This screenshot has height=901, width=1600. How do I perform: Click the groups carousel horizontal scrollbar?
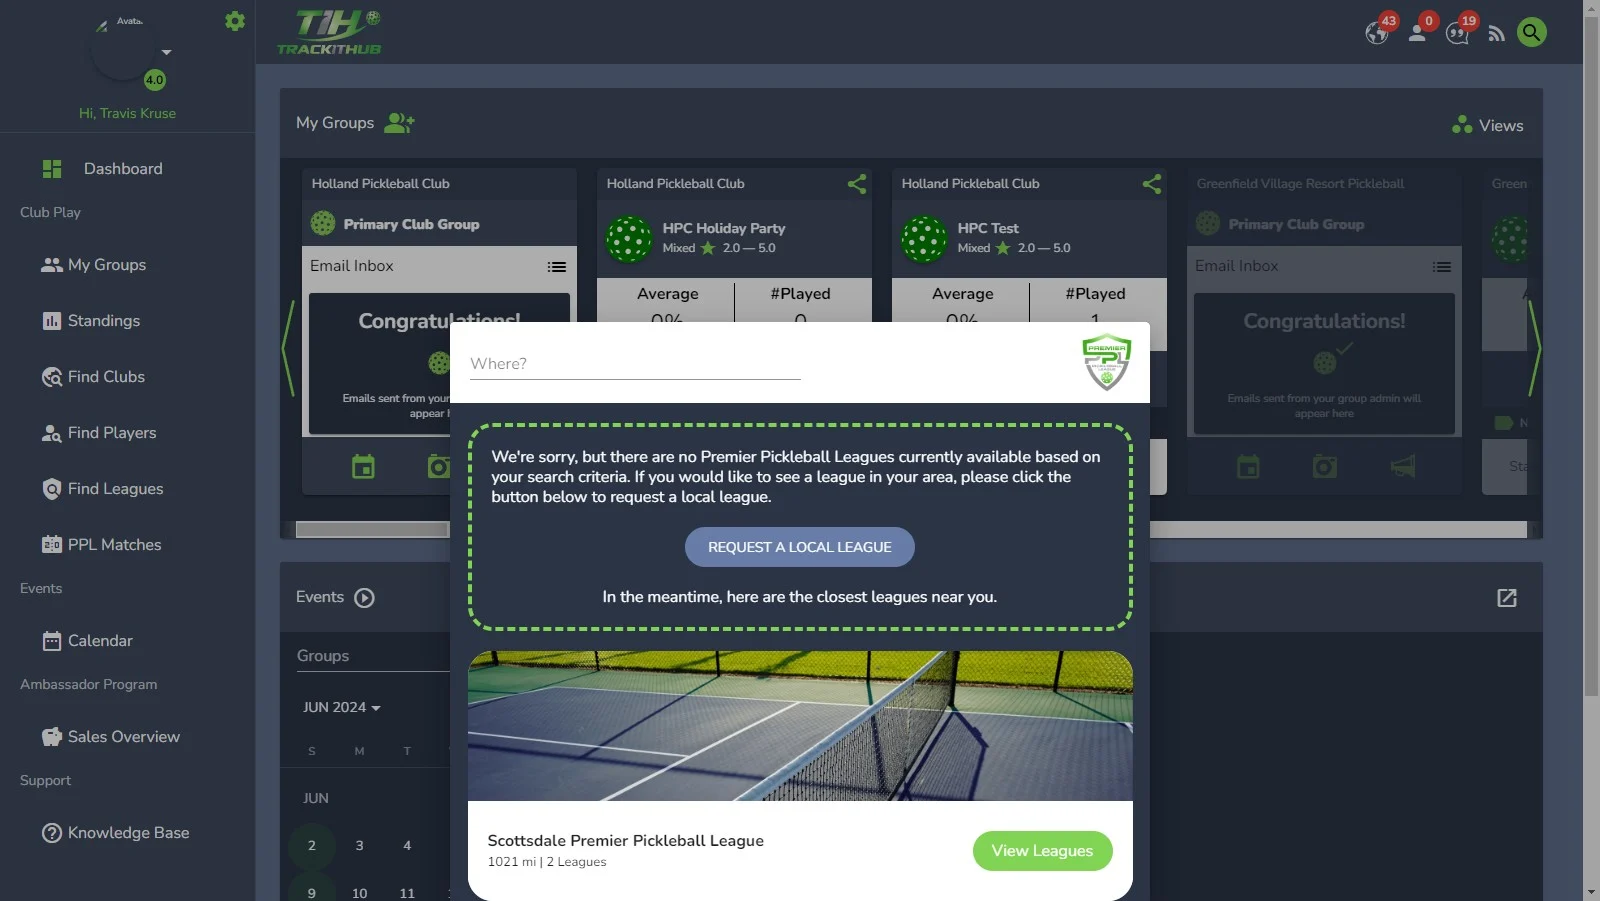click(x=372, y=530)
